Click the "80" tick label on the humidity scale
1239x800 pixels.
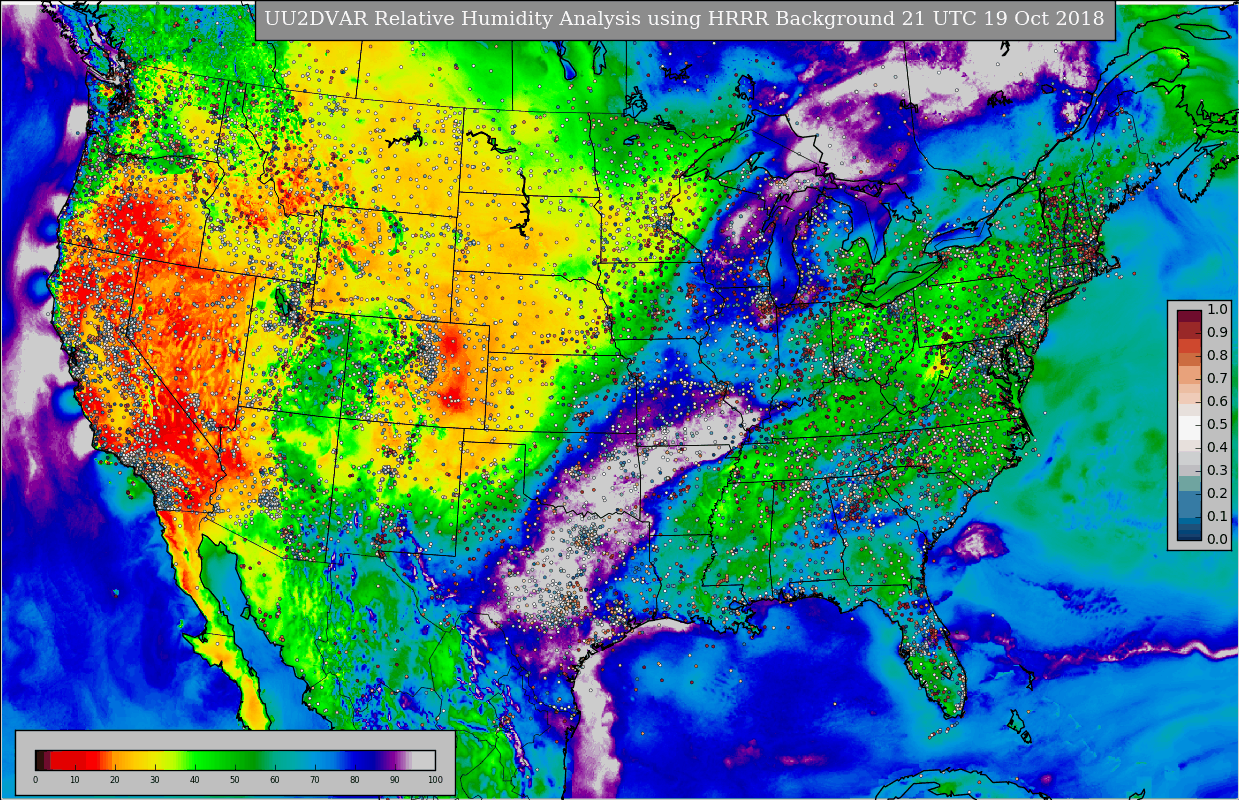tap(355, 780)
